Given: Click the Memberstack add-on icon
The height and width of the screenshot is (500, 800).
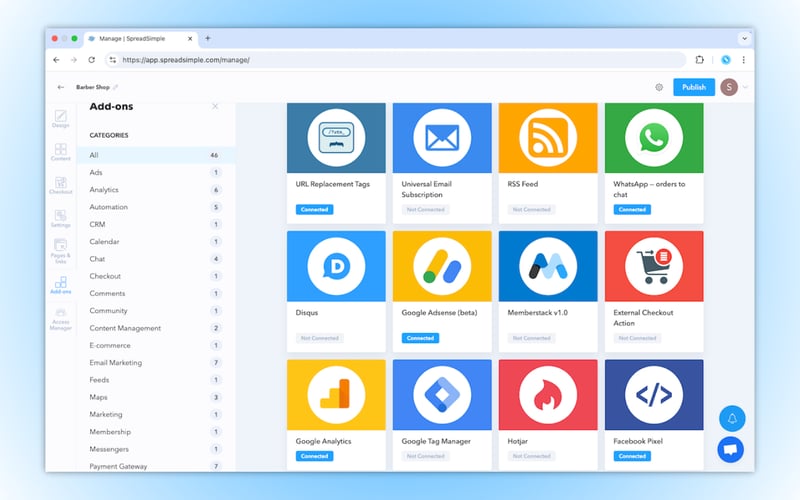Looking at the screenshot, I should (x=547, y=266).
